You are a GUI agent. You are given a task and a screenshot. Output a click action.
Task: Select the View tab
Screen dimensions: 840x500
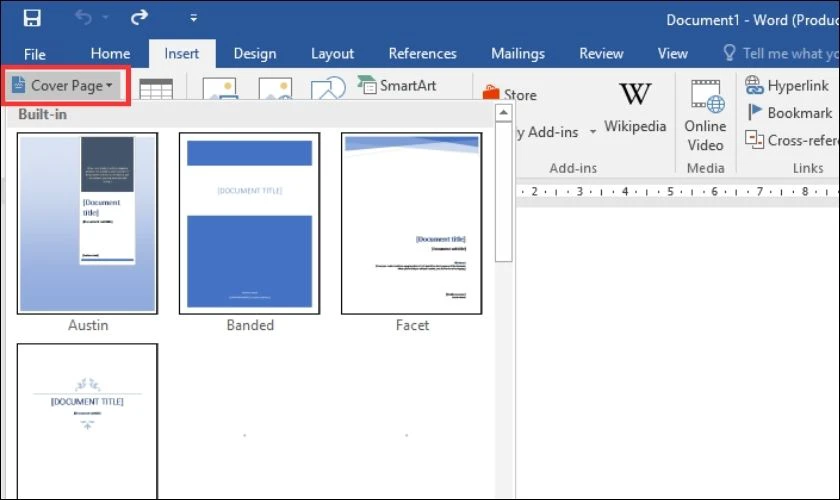(672, 54)
